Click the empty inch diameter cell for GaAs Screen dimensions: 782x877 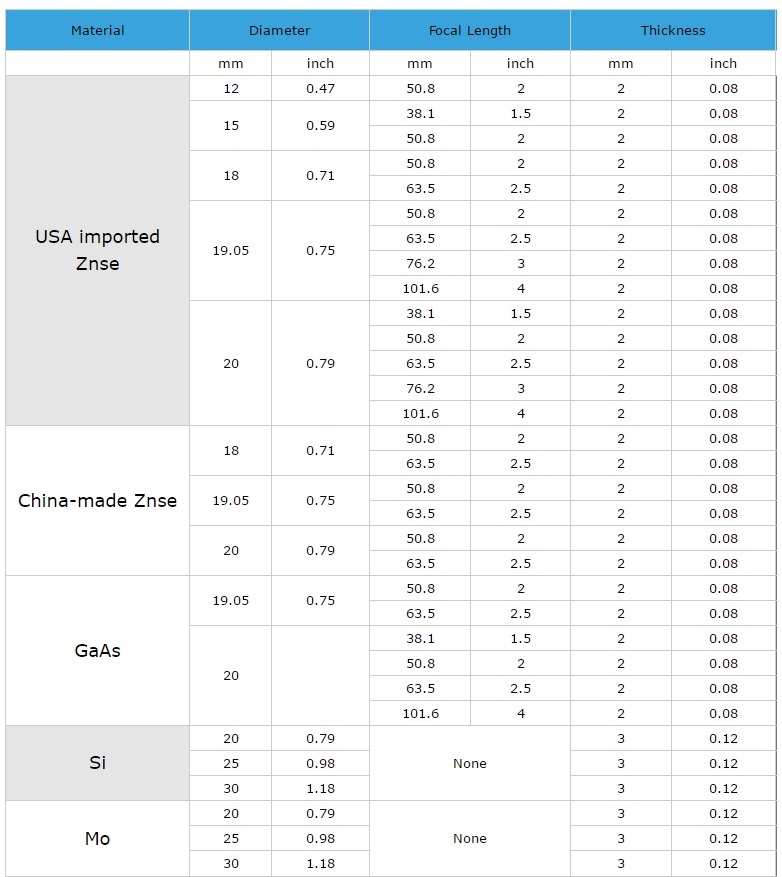coord(320,675)
